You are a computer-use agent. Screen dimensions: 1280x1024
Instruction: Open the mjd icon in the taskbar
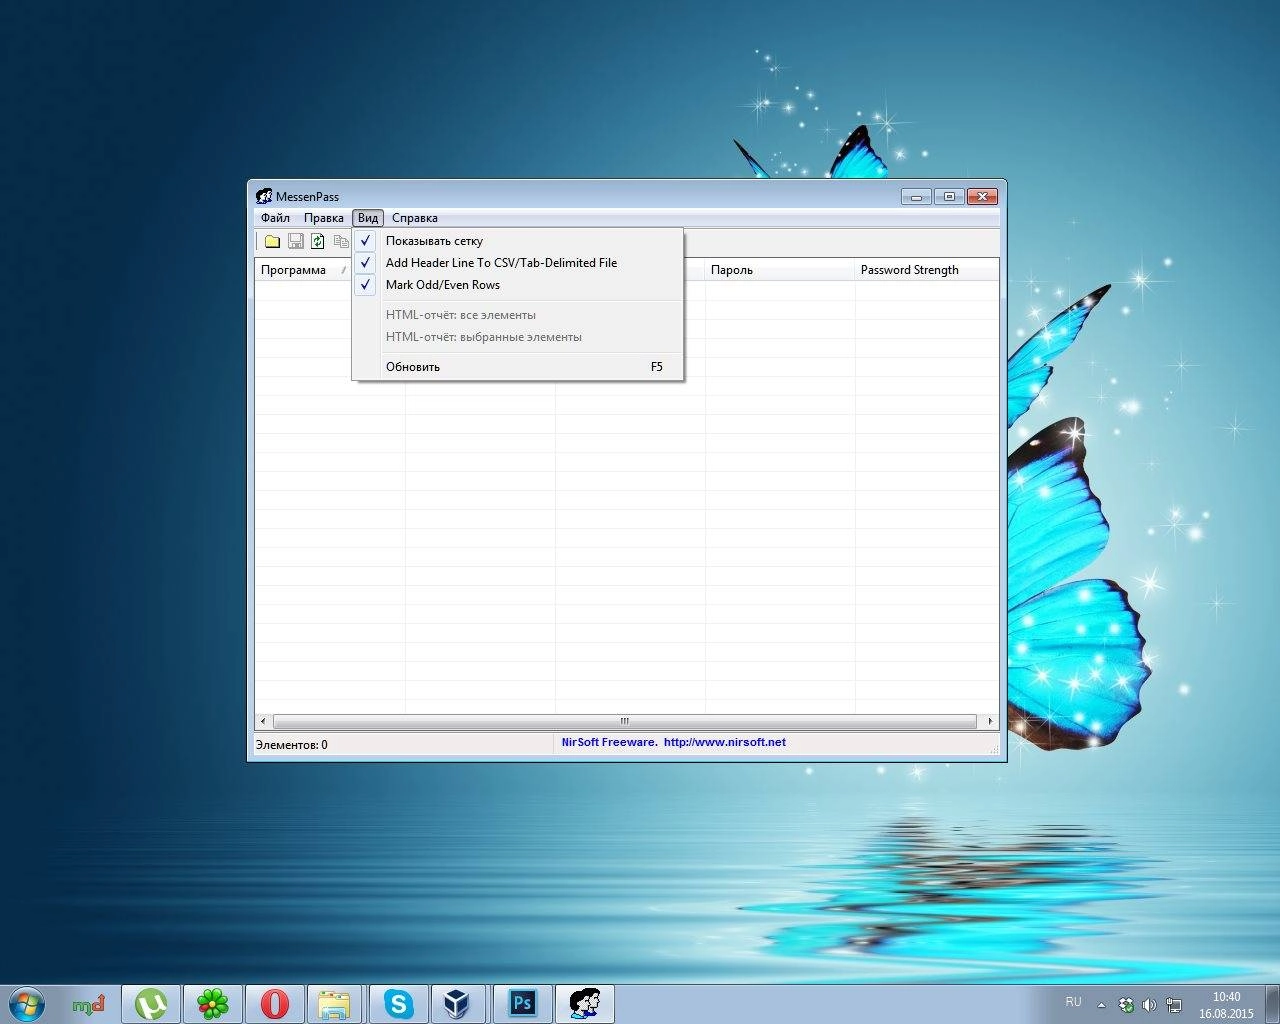point(89,1003)
